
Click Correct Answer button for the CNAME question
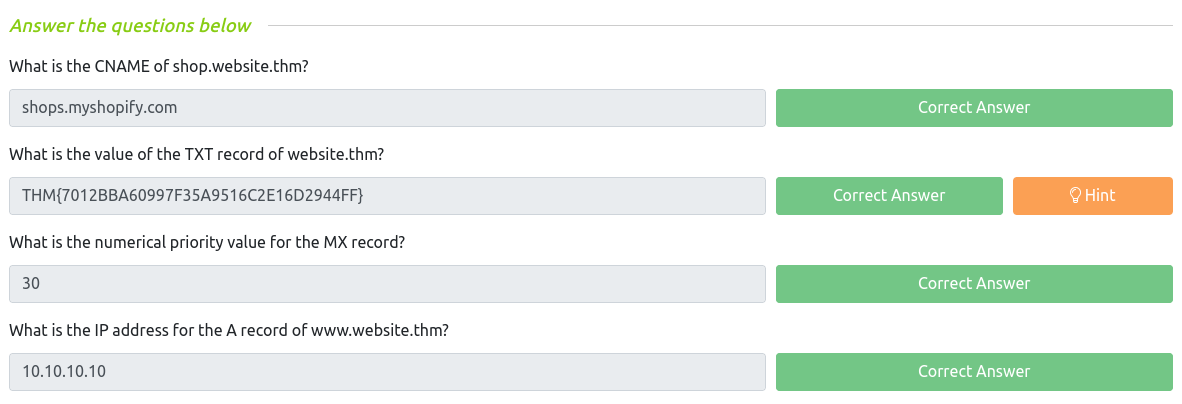click(973, 108)
